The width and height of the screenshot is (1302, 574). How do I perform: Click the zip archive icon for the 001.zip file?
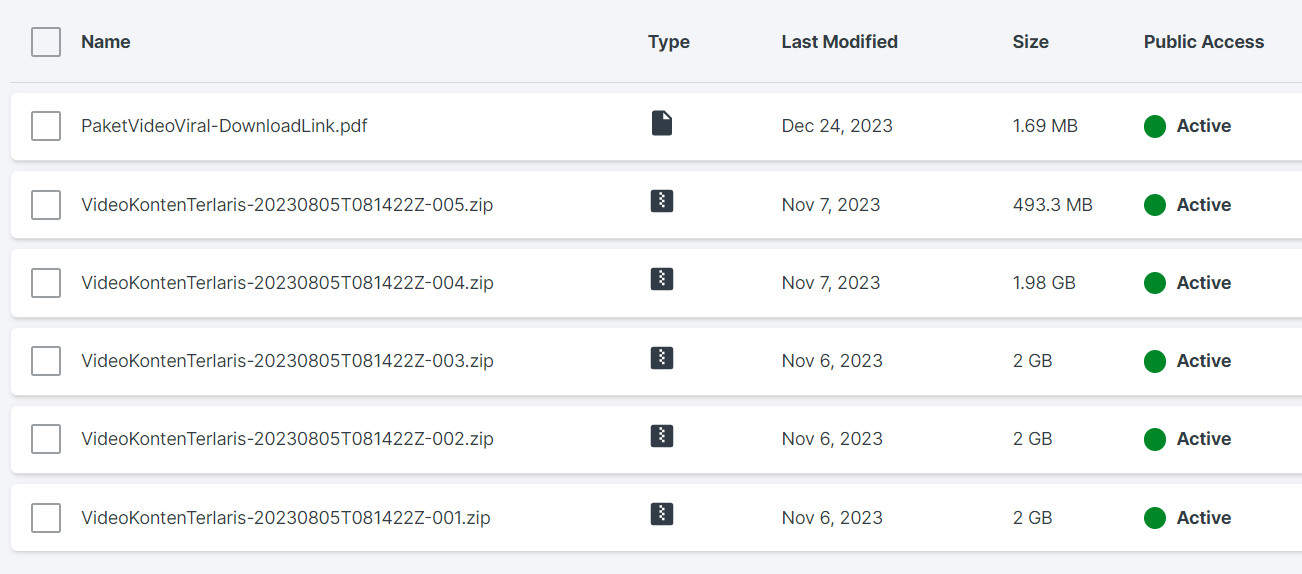662,514
